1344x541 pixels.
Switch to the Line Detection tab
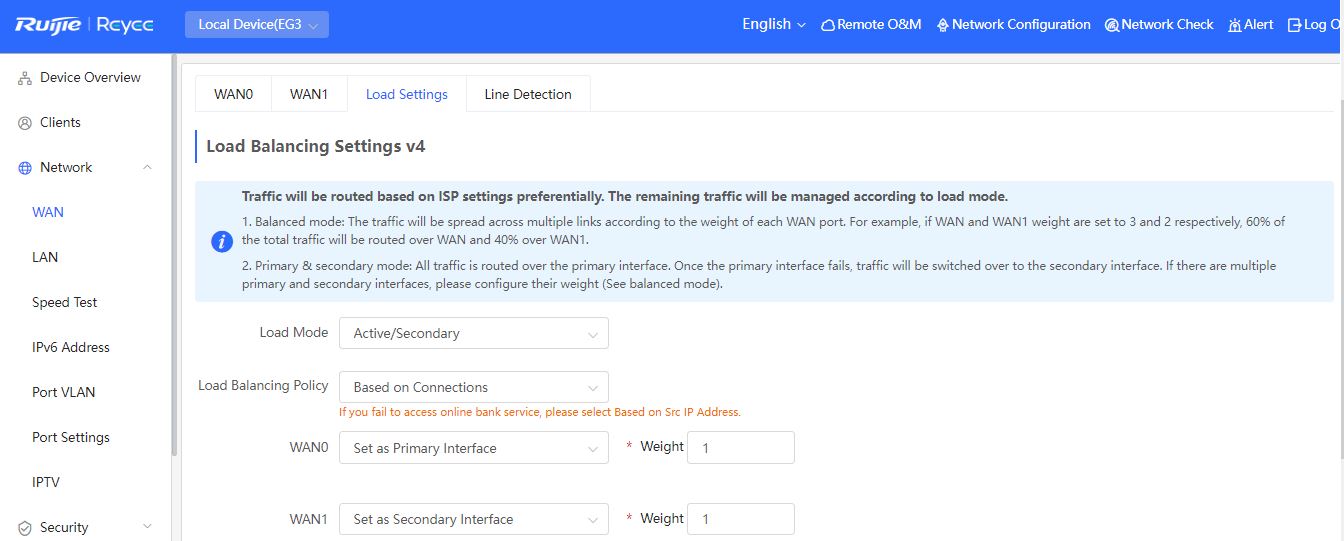click(x=528, y=94)
